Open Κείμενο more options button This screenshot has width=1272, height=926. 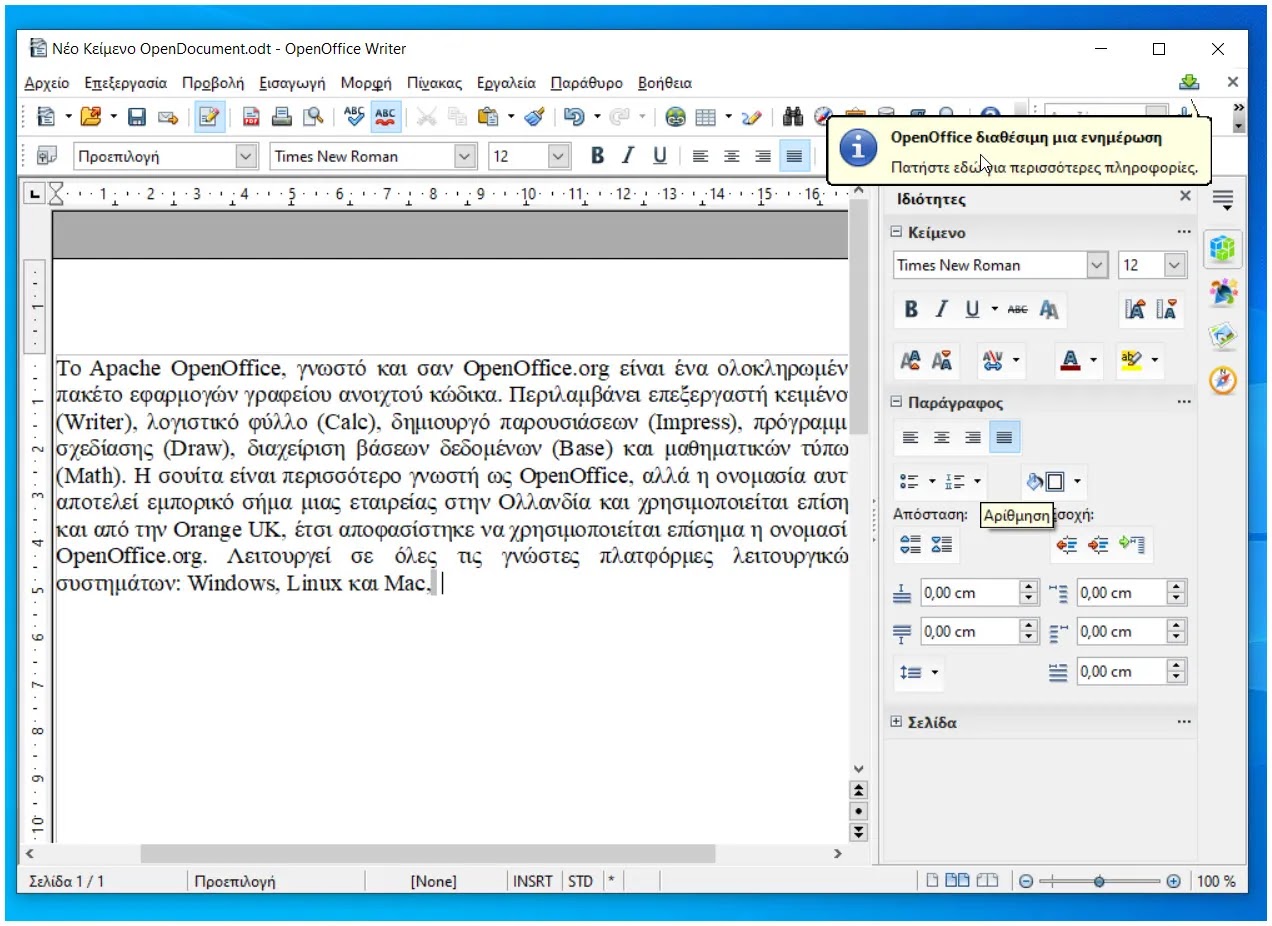point(1184,232)
